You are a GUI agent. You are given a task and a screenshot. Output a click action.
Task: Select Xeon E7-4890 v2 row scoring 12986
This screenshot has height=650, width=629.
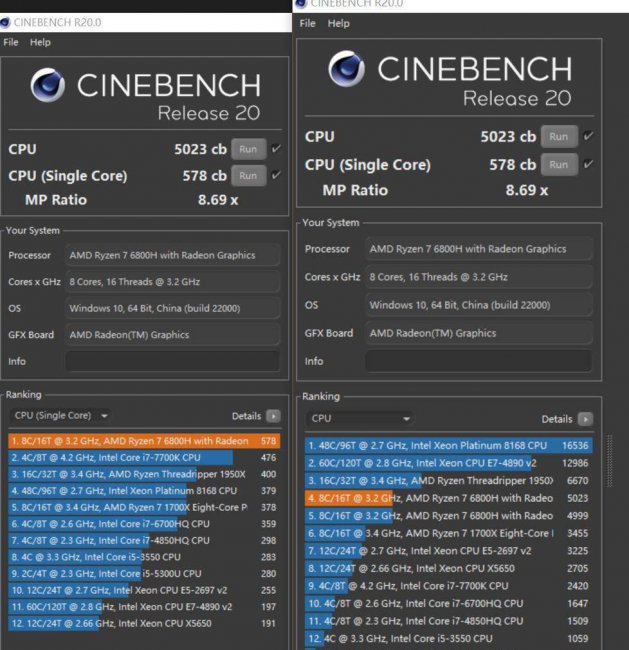tap(449, 463)
